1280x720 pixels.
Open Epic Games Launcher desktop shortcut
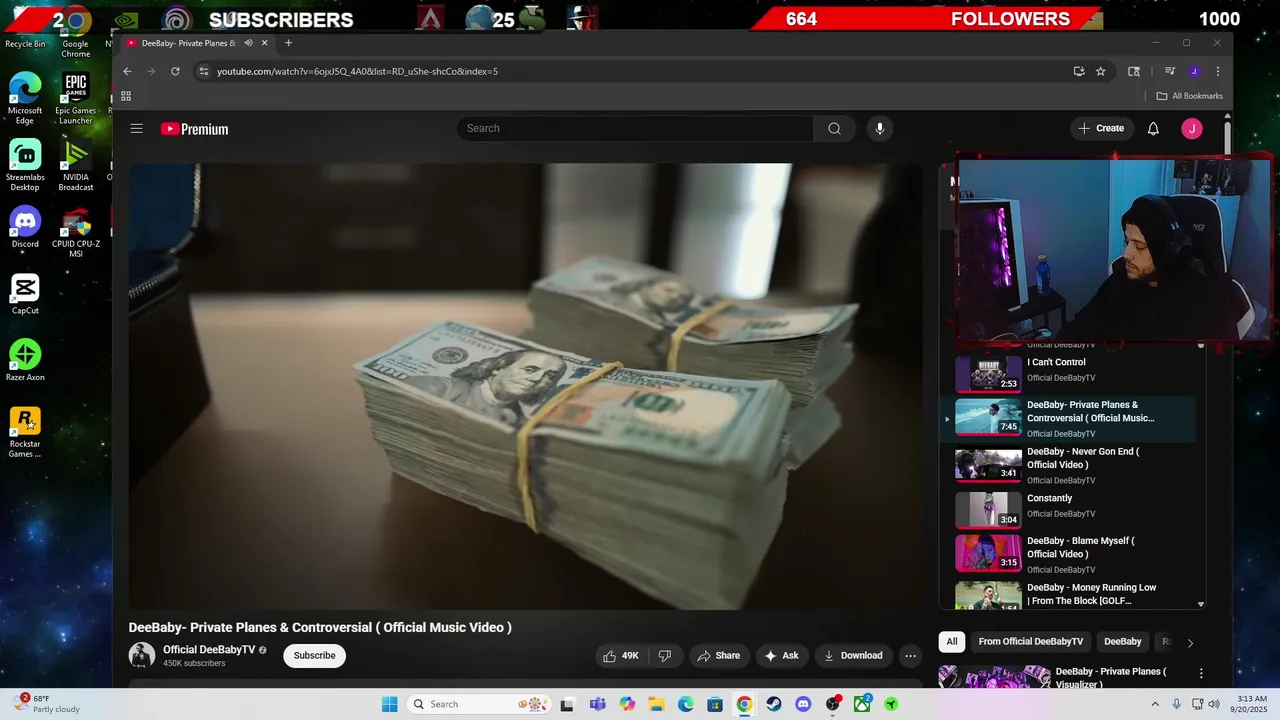pyautogui.click(x=75, y=98)
